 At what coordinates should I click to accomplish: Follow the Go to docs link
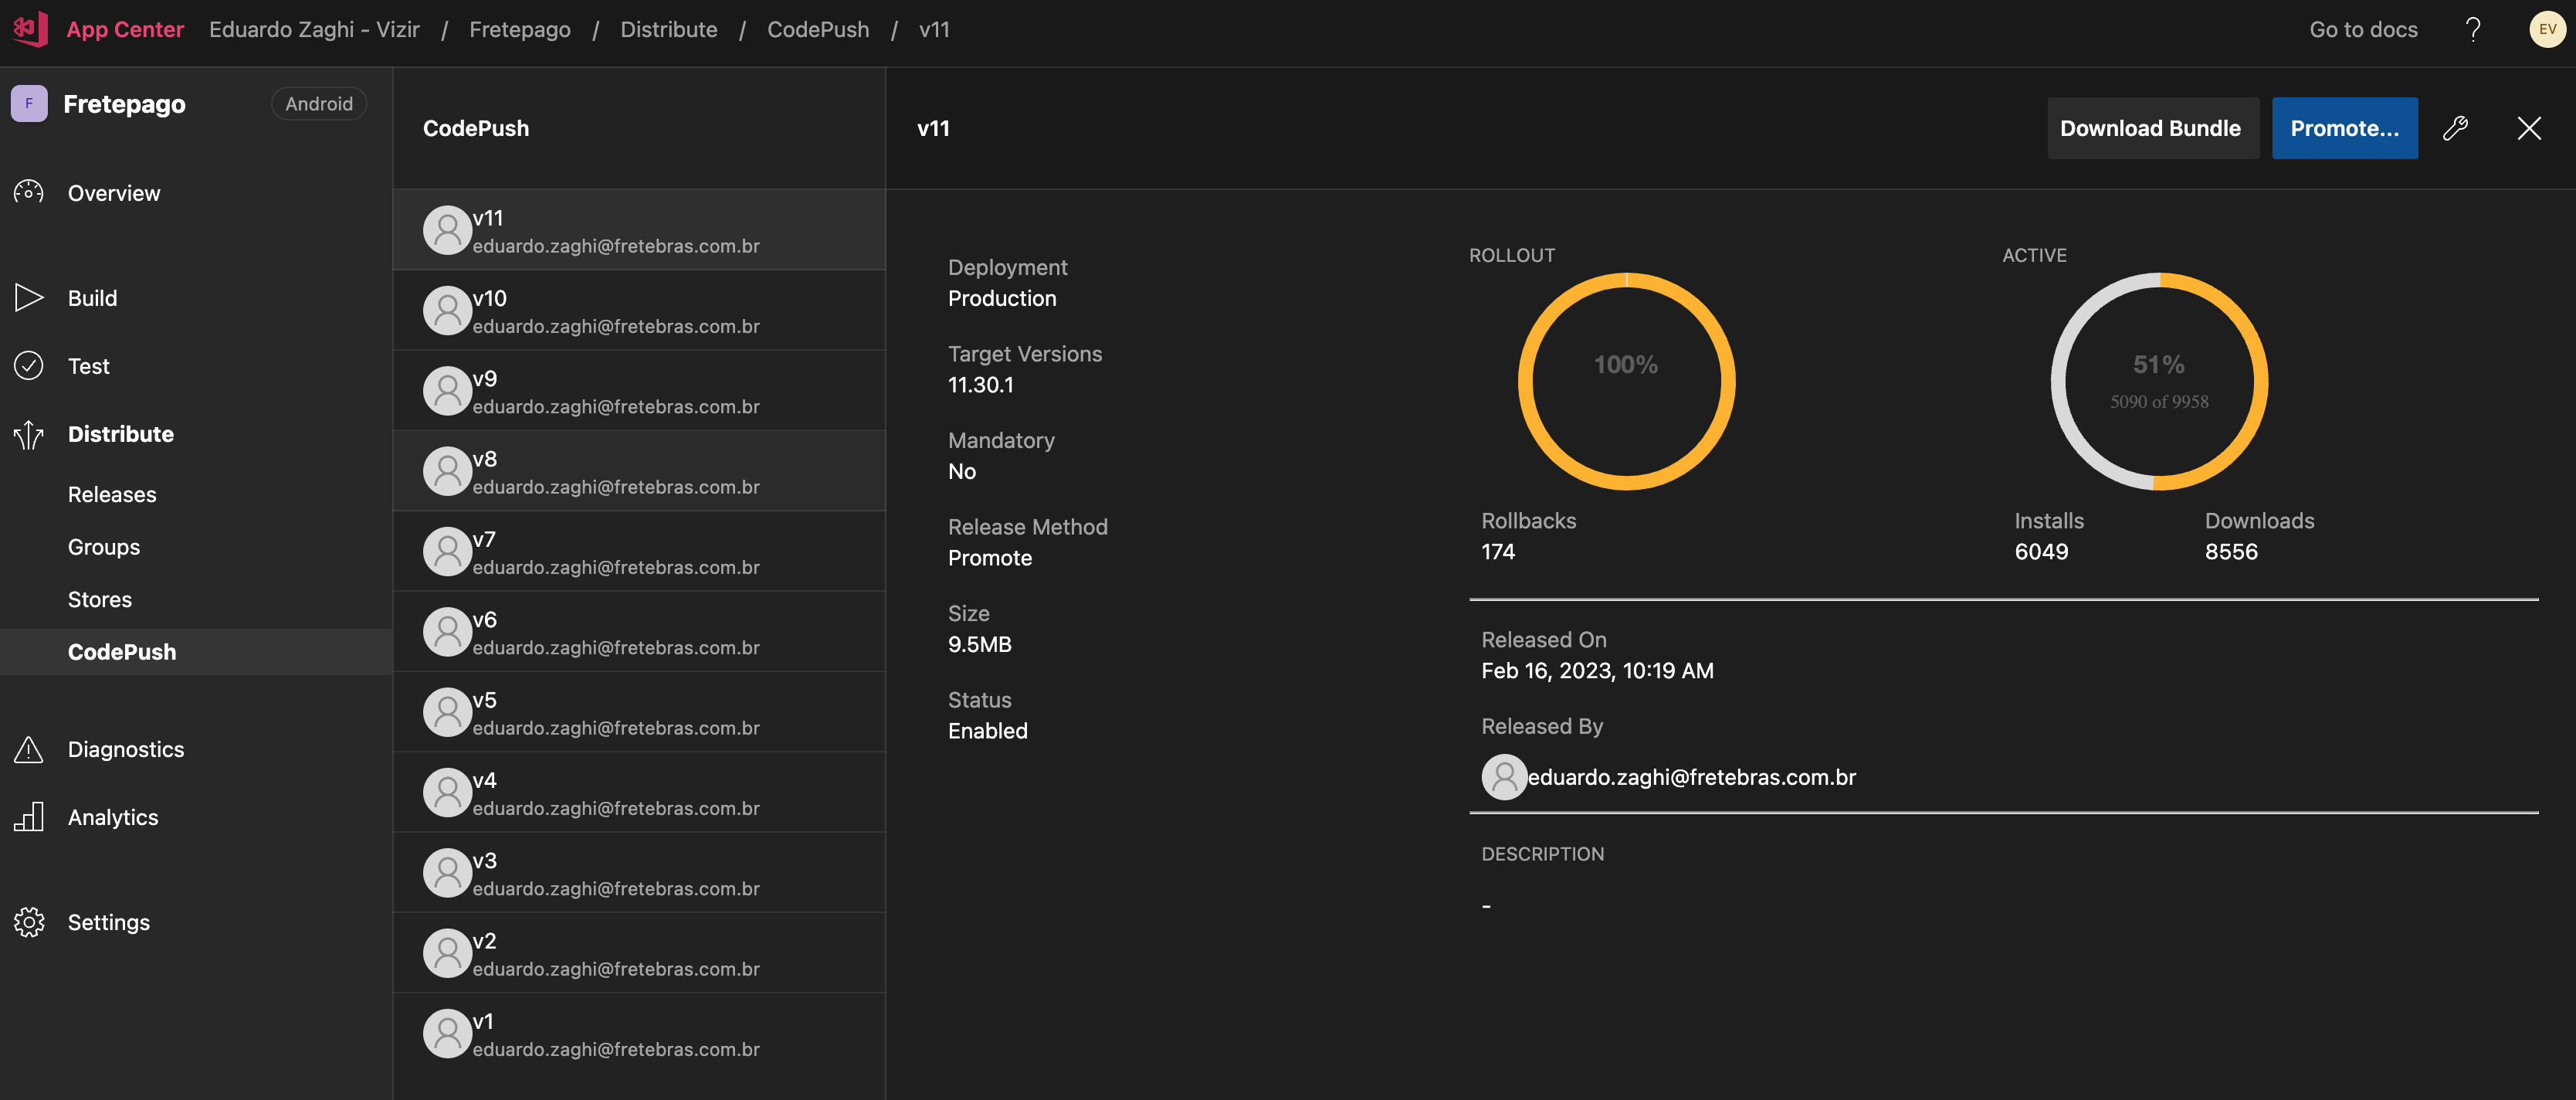[2363, 29]
